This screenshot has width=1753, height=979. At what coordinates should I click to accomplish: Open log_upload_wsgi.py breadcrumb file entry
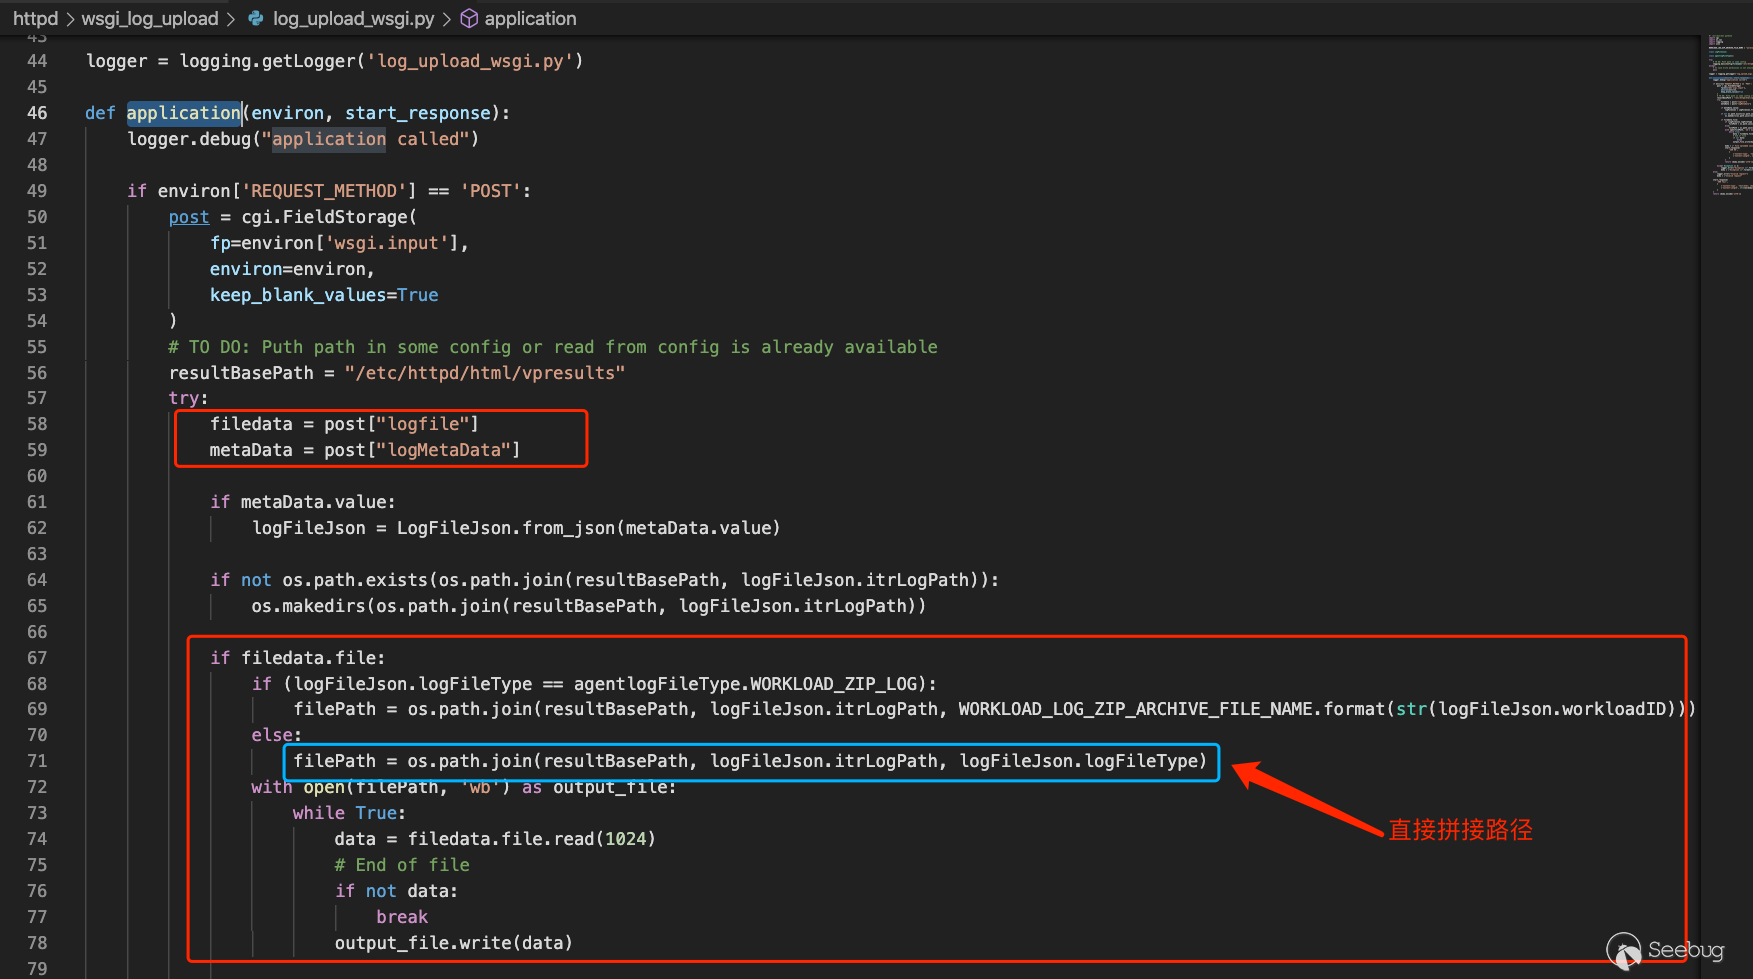[x=353, y=19]
